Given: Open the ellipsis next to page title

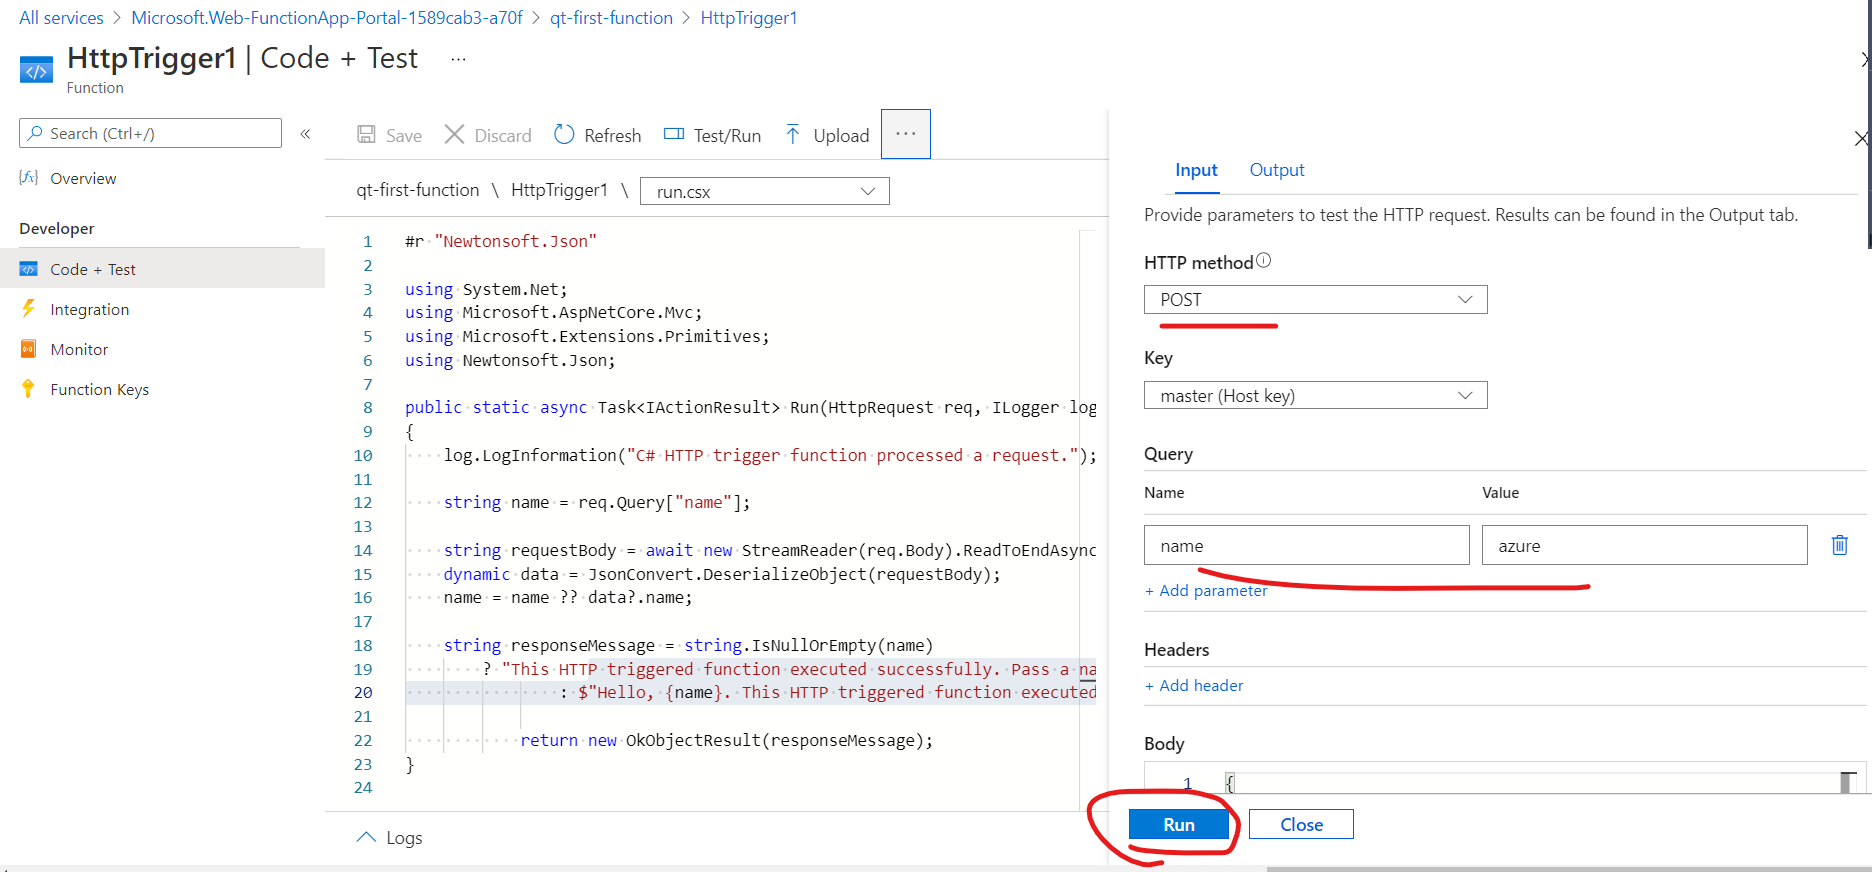Looking at the screenshot, I should pyautogui.click(x=458, y=59).
